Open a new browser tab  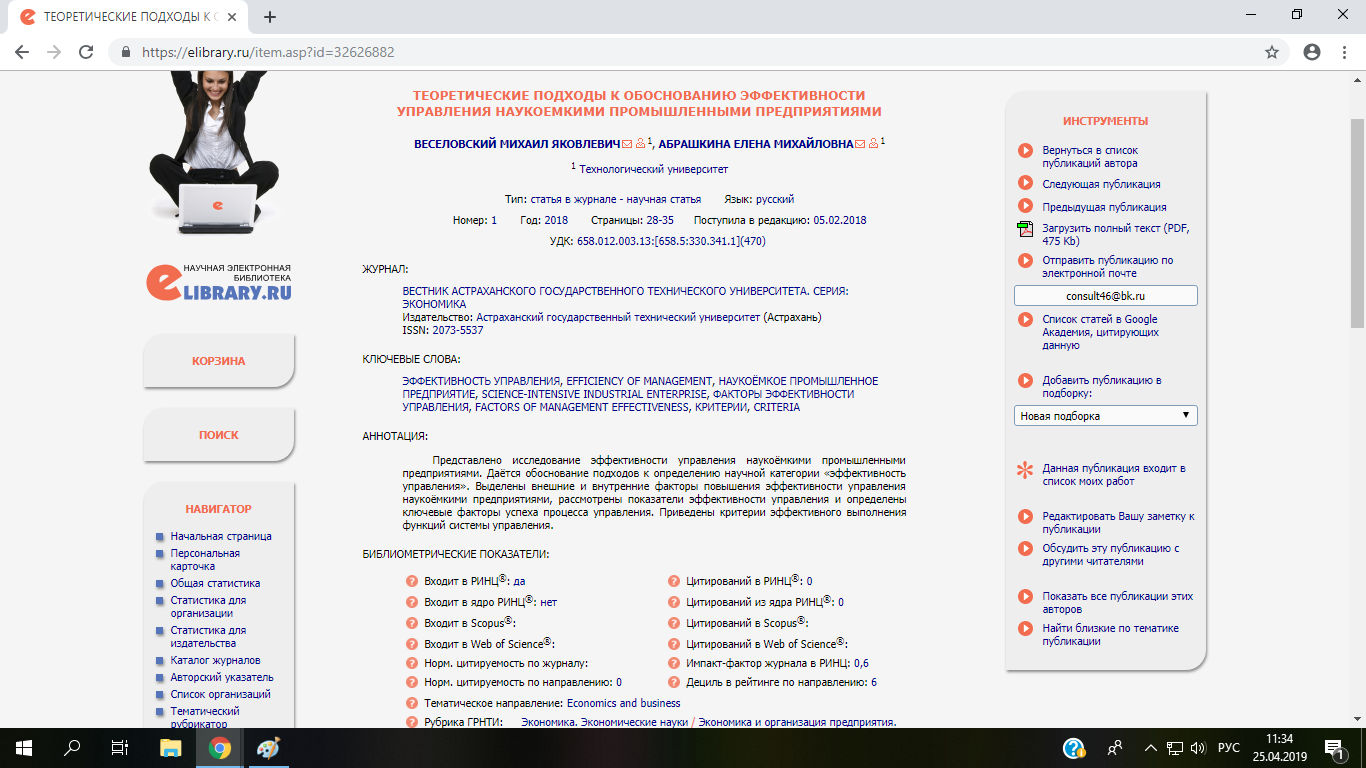(270, 17)
